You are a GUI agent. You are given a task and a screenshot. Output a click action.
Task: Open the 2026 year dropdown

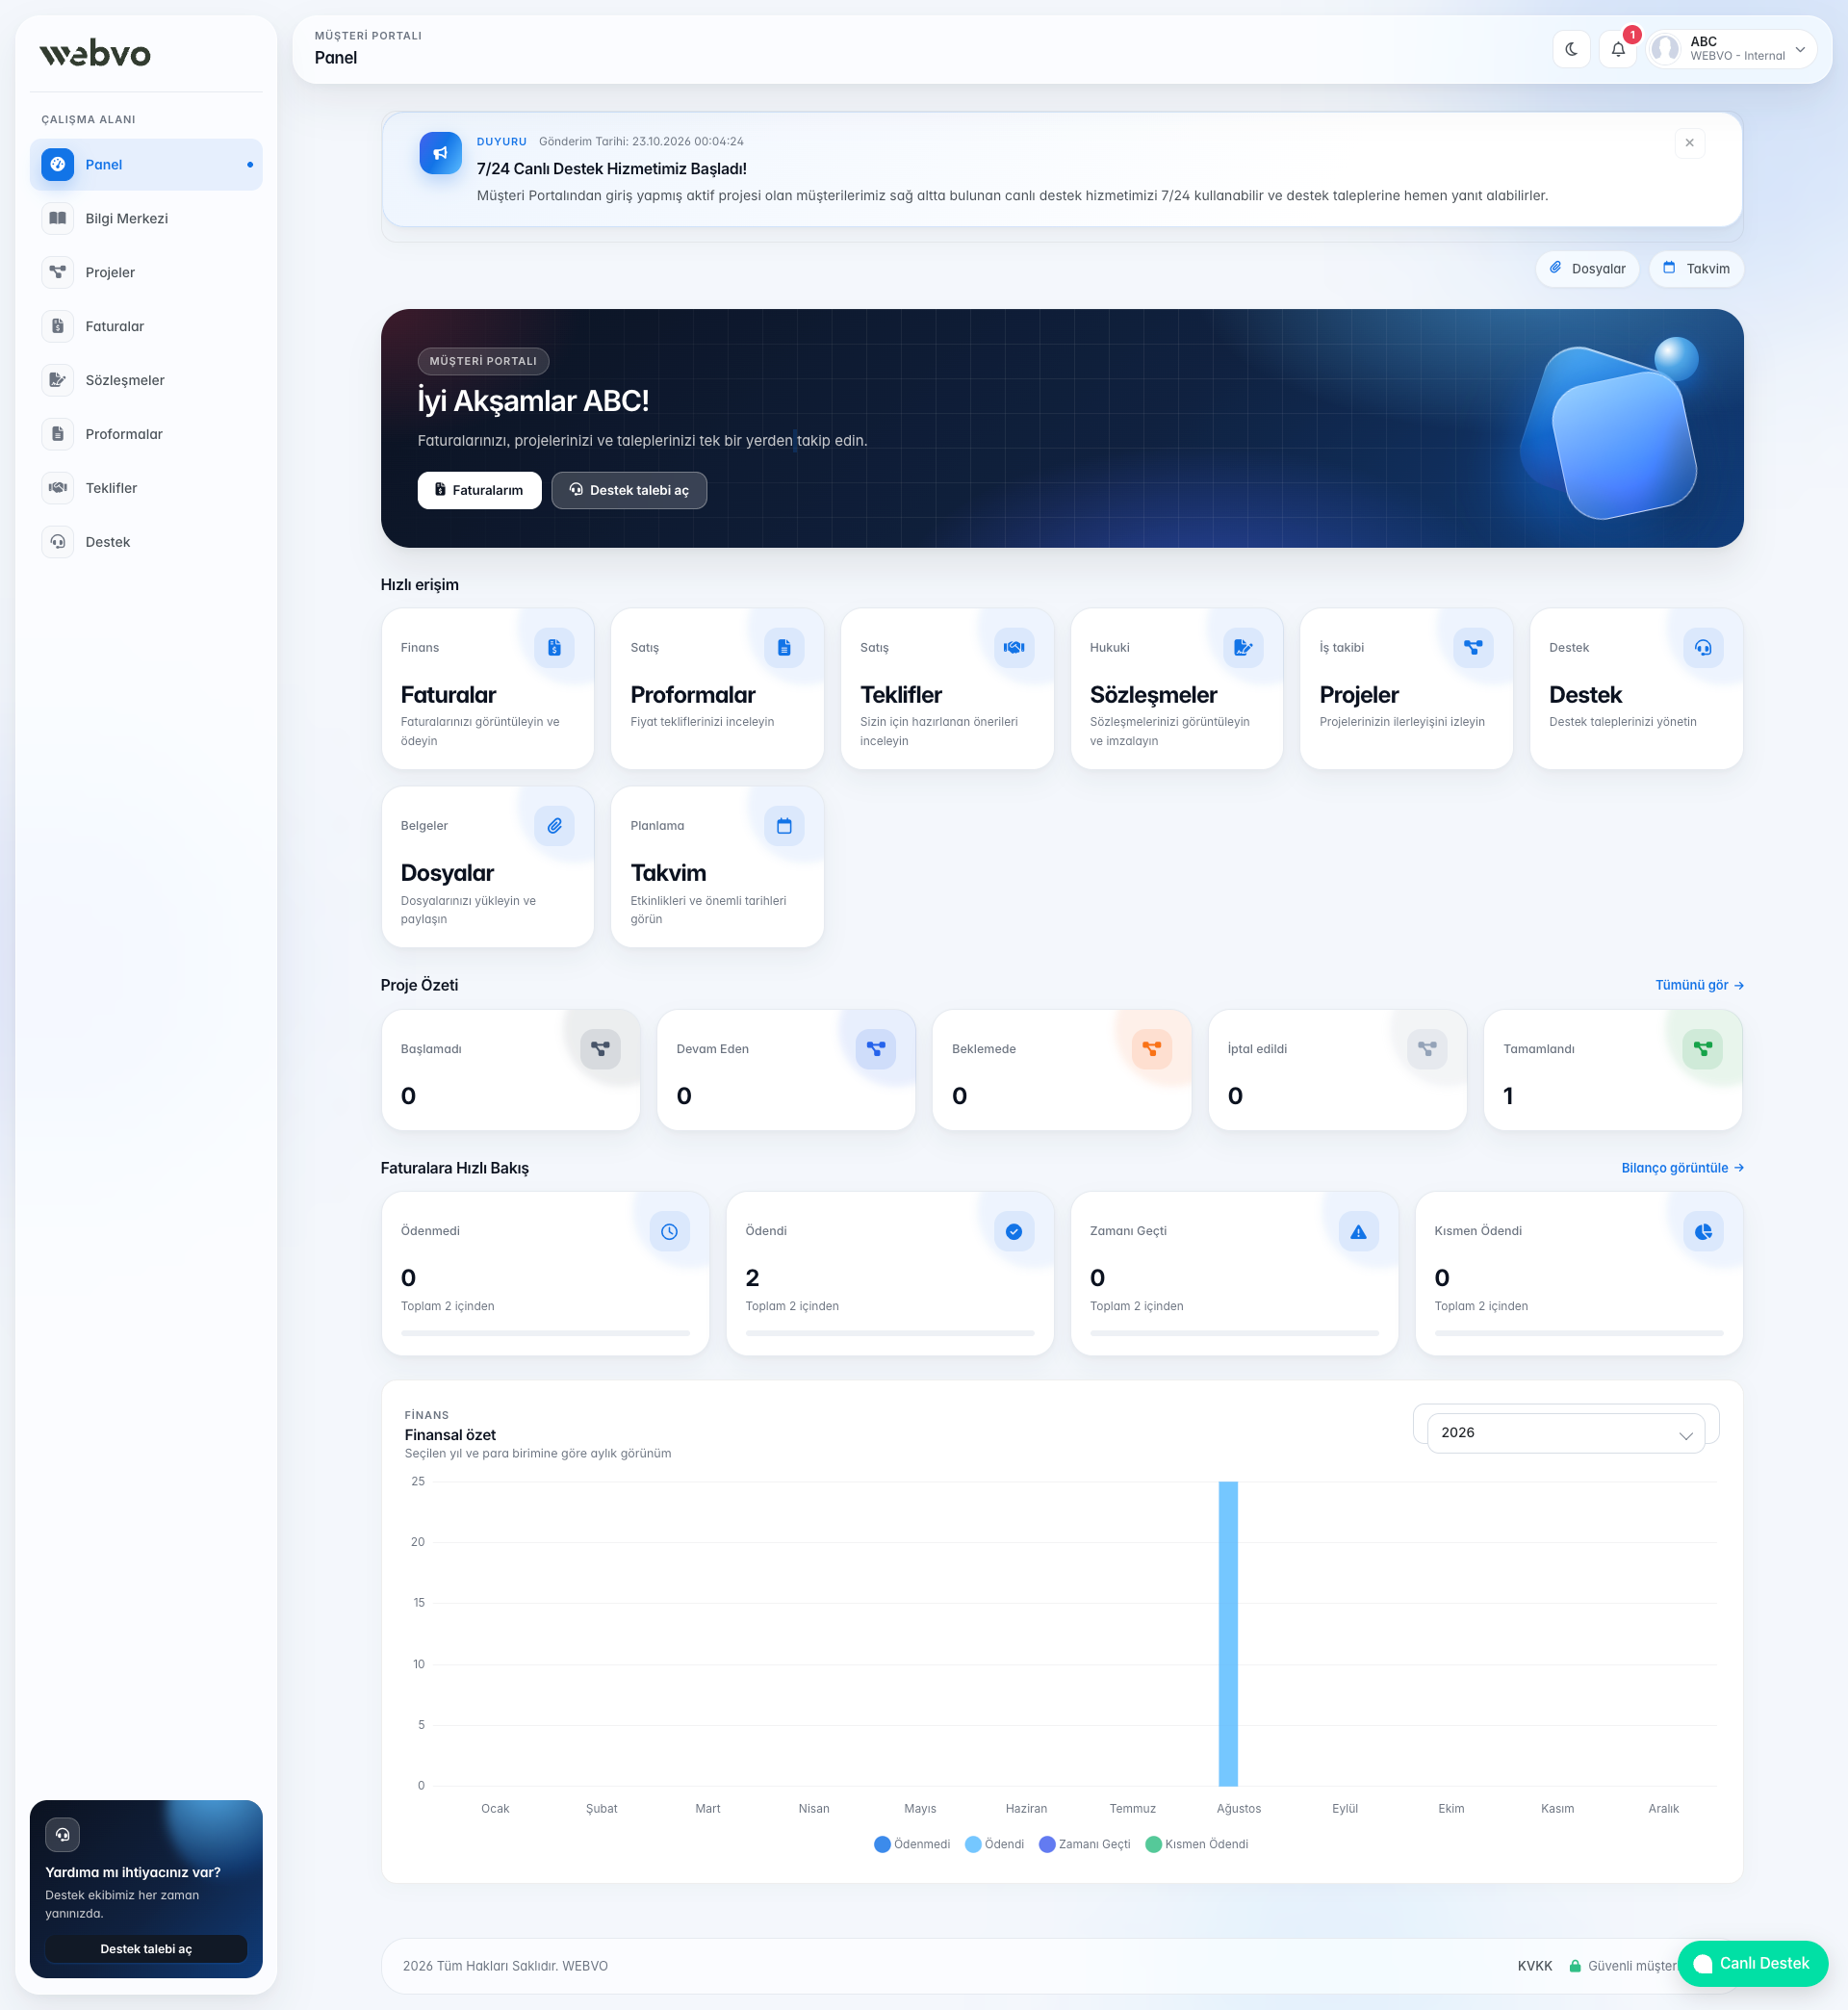(x=1565, y=1433)
